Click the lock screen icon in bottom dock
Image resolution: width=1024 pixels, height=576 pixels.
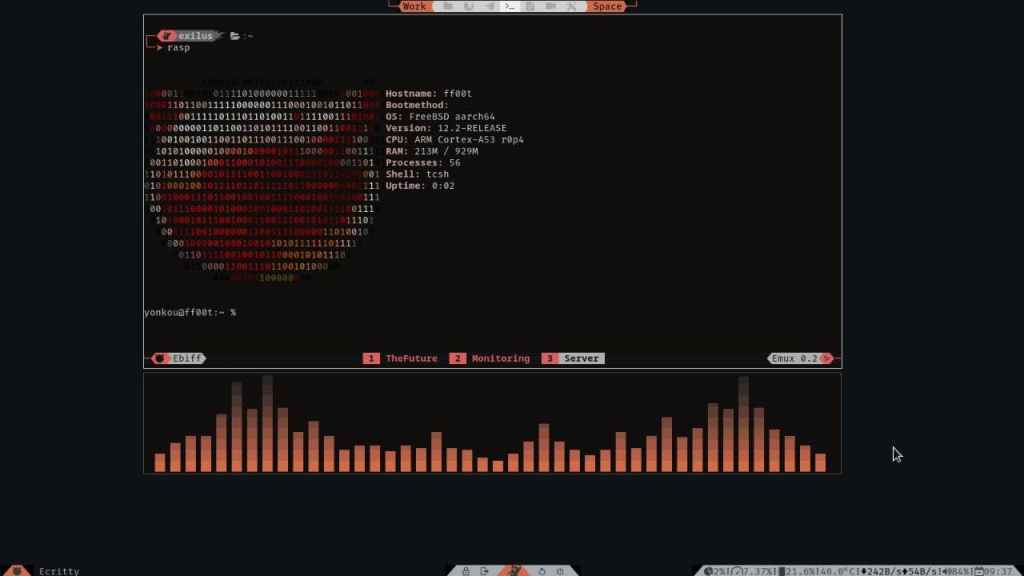point(466,570)
